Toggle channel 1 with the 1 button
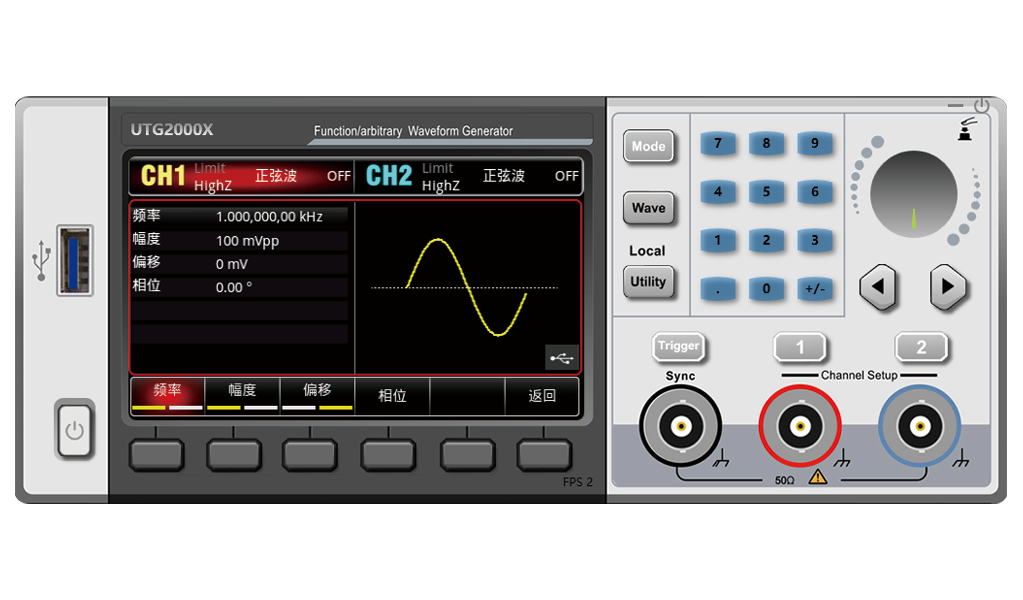 click(800, 348)
